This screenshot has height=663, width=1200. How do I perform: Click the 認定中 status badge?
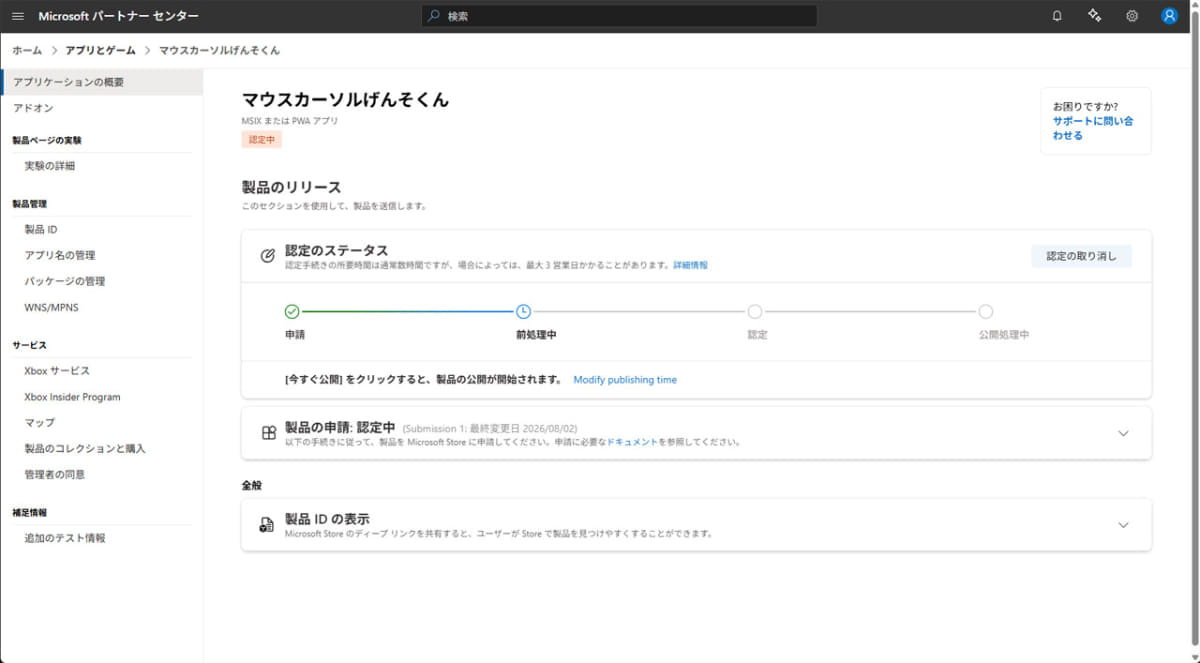point(262,140)
